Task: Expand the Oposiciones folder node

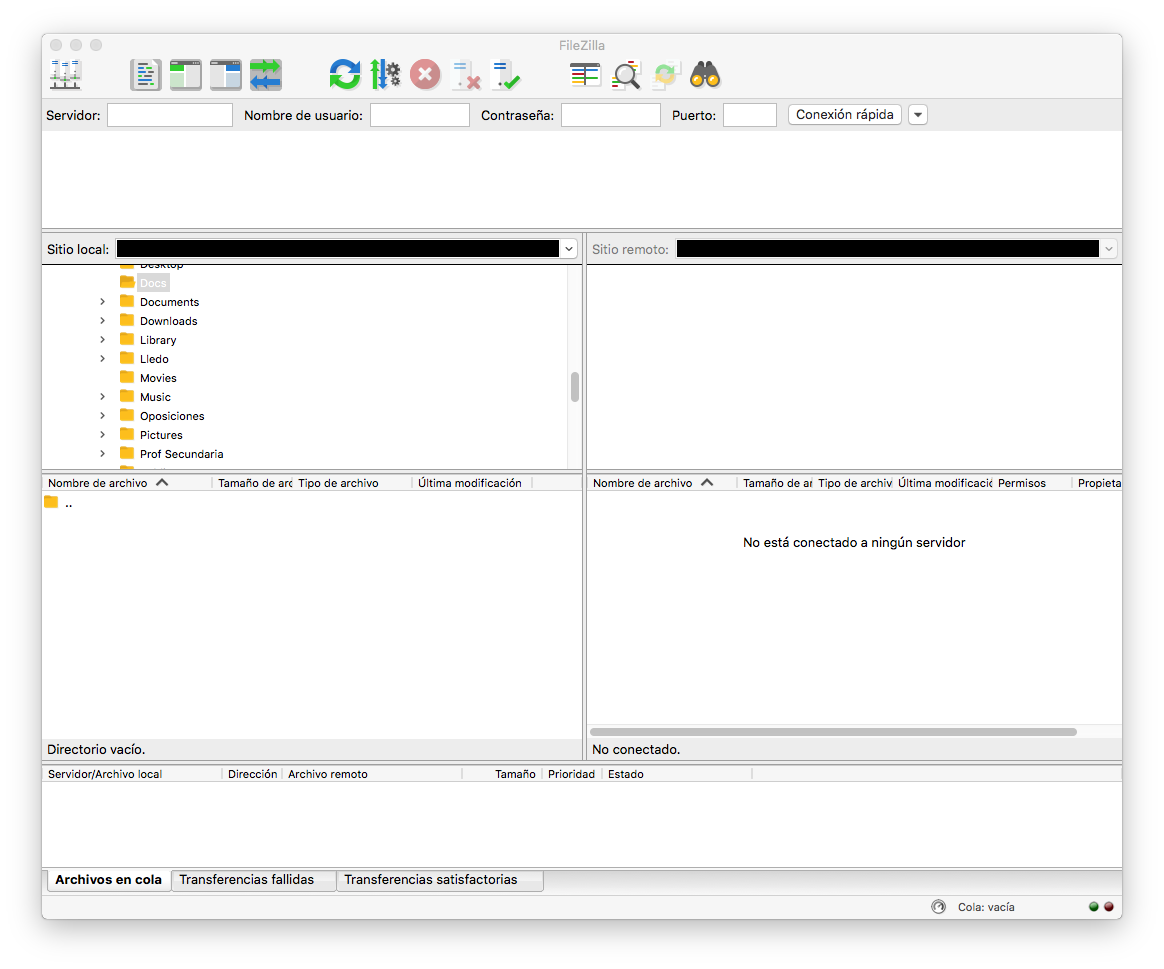Action: point(102,416)
